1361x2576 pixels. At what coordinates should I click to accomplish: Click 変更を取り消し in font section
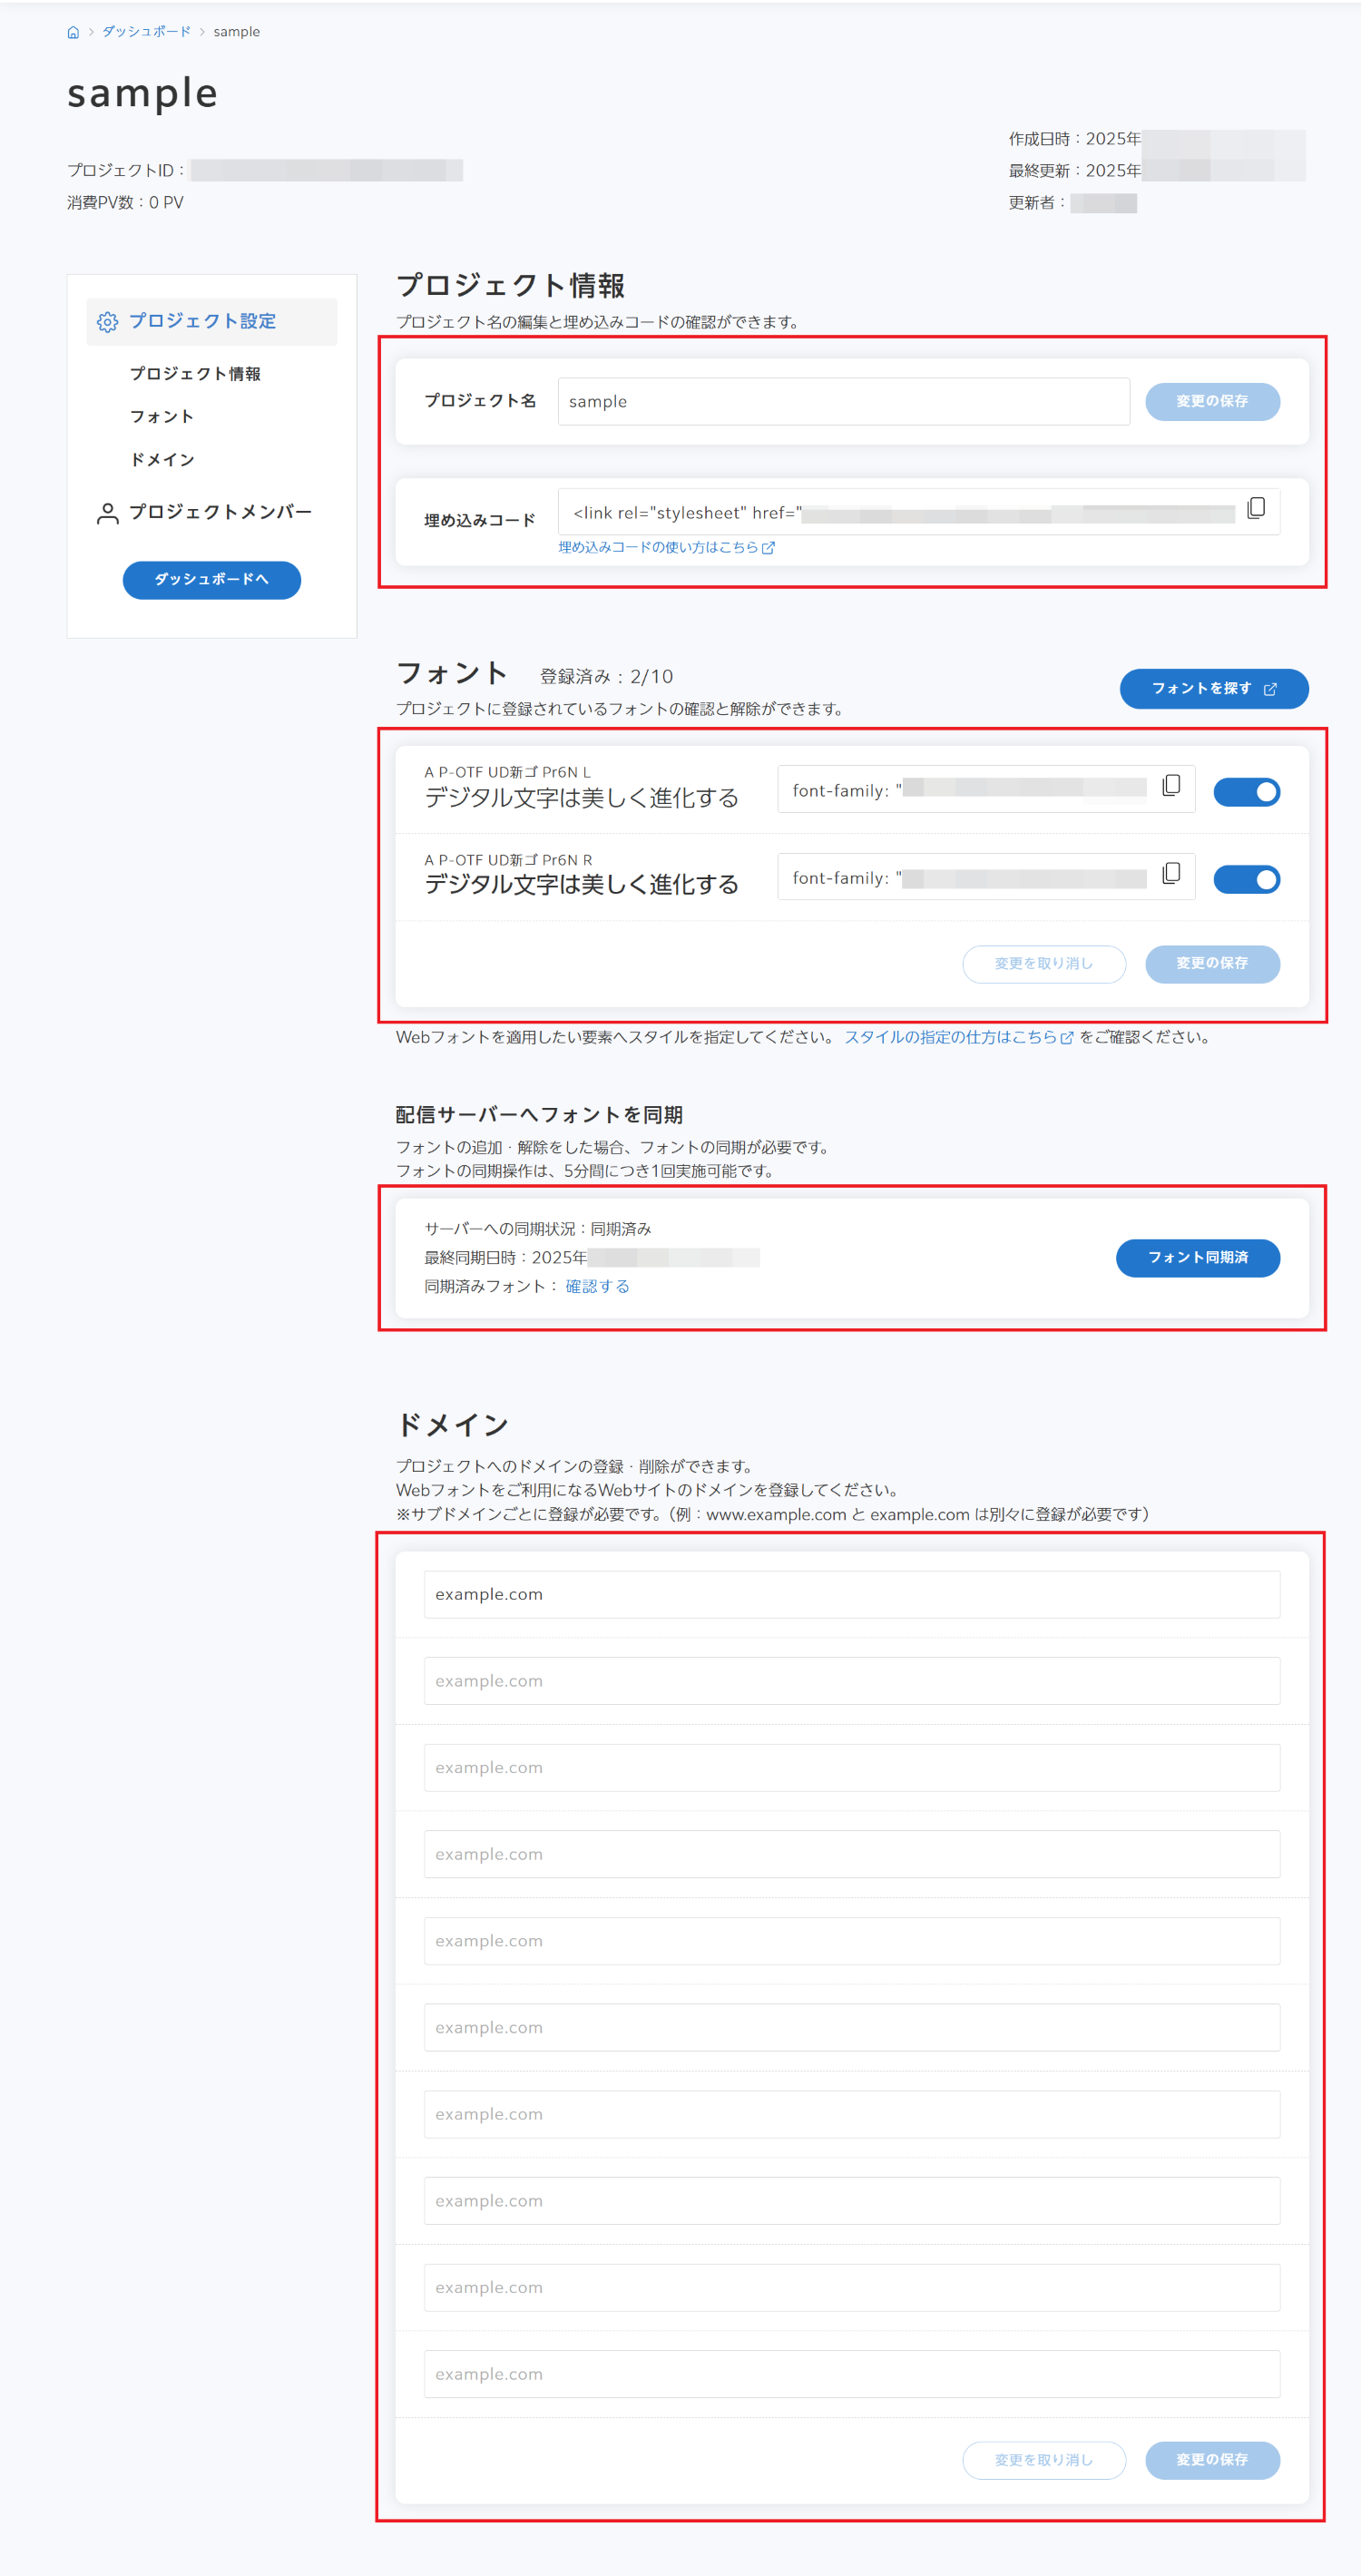pos(1044,964)
